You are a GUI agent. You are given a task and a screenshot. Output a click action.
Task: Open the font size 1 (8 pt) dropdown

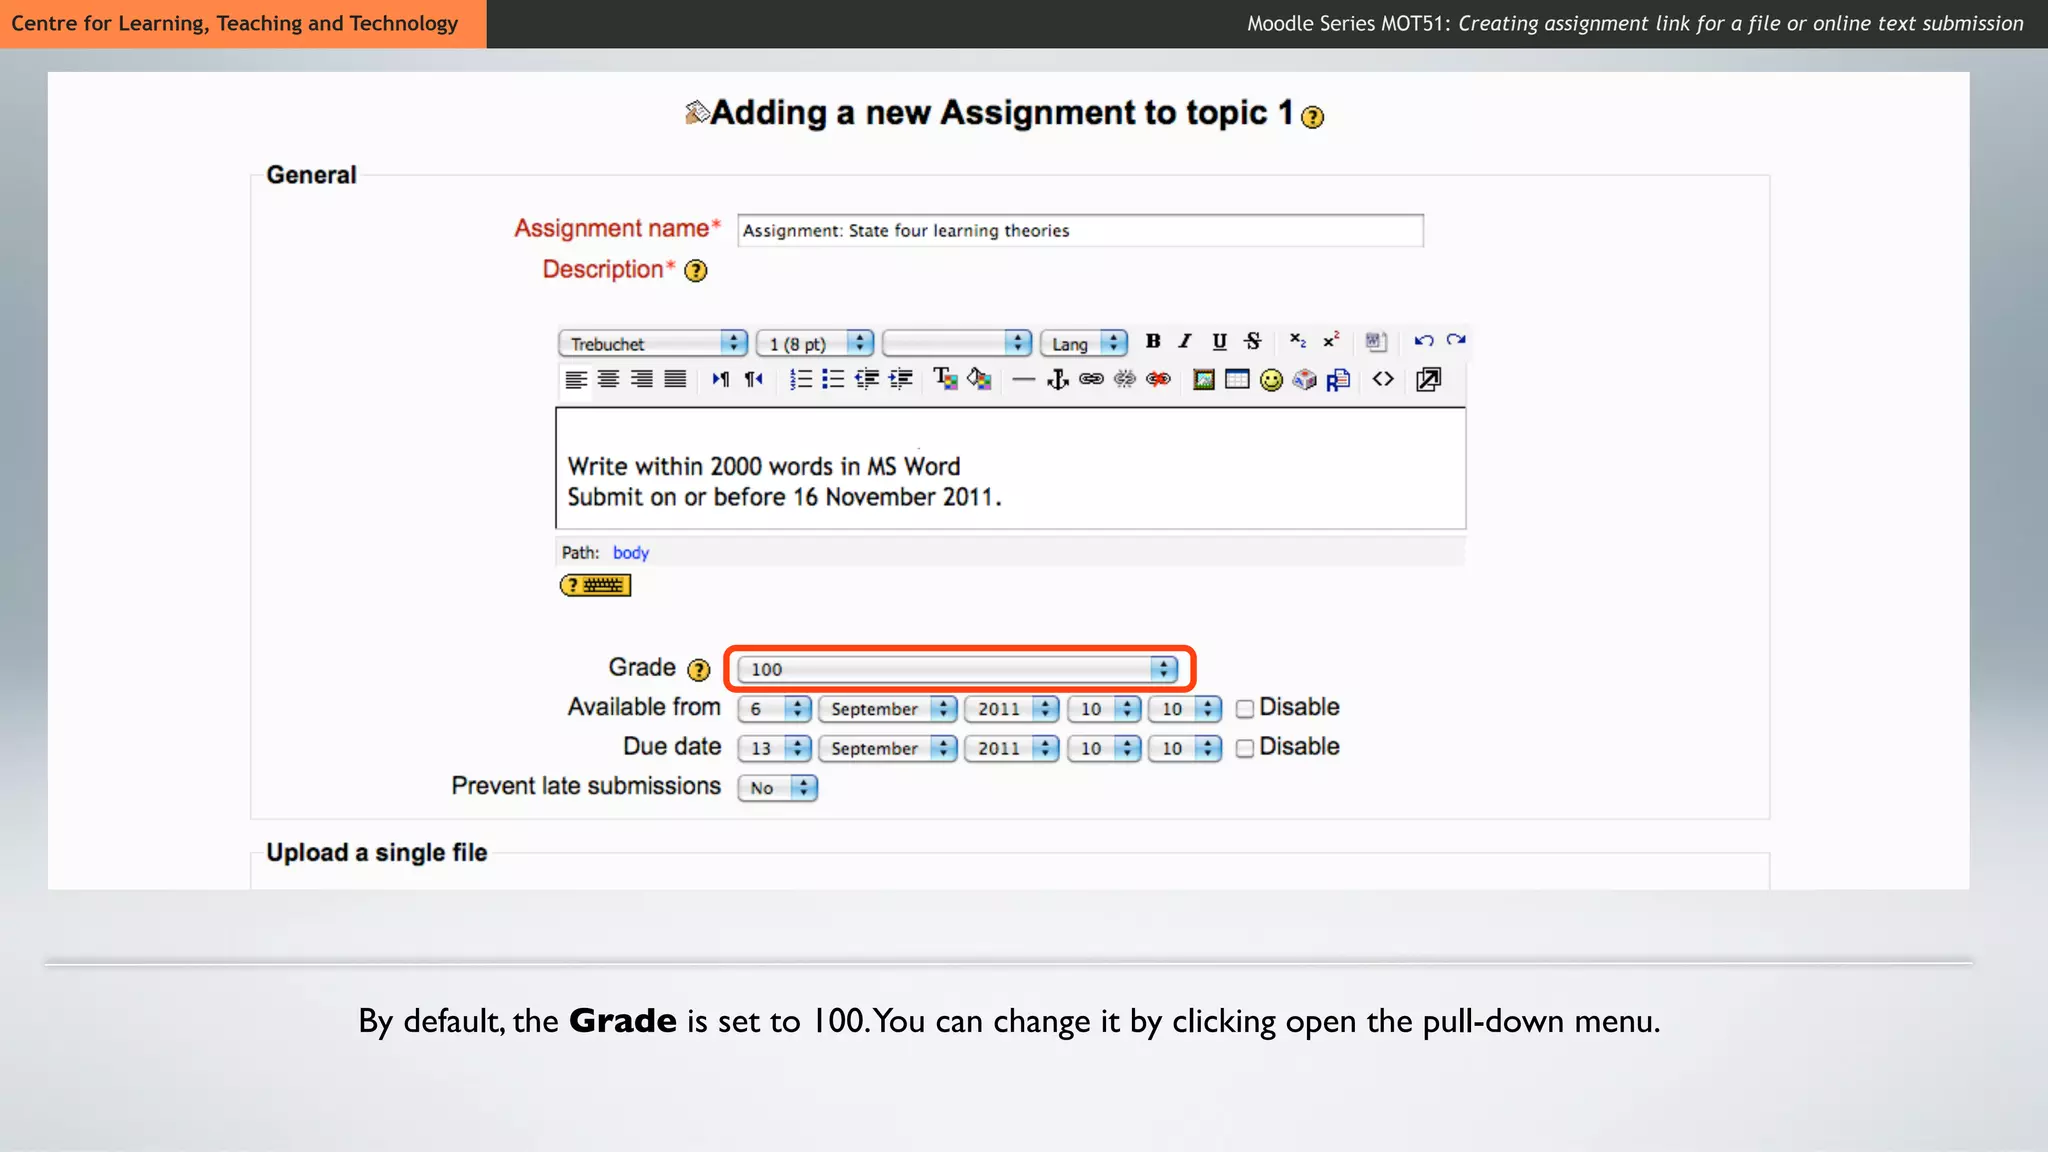point(815,343)
